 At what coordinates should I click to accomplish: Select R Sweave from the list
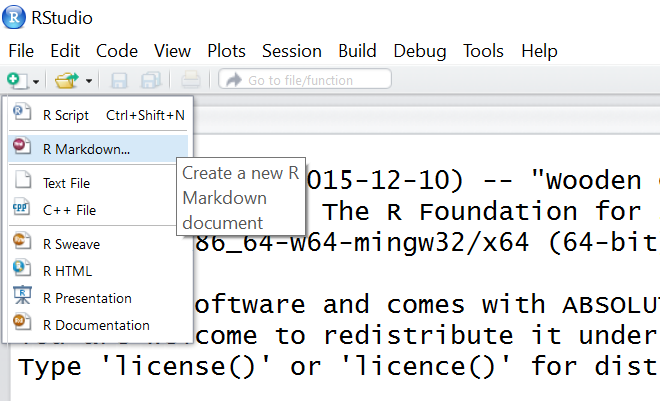click(98, 244)
